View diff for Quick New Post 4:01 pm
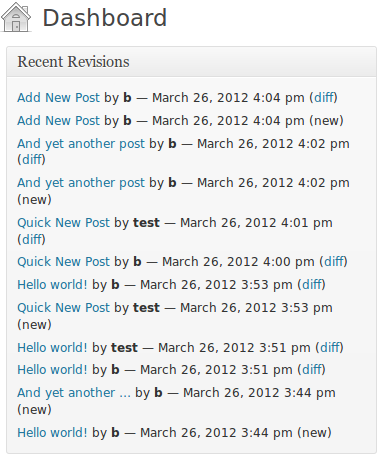Image resolution: width=382 pixels, height=457 pixels. tap(31, 239)
